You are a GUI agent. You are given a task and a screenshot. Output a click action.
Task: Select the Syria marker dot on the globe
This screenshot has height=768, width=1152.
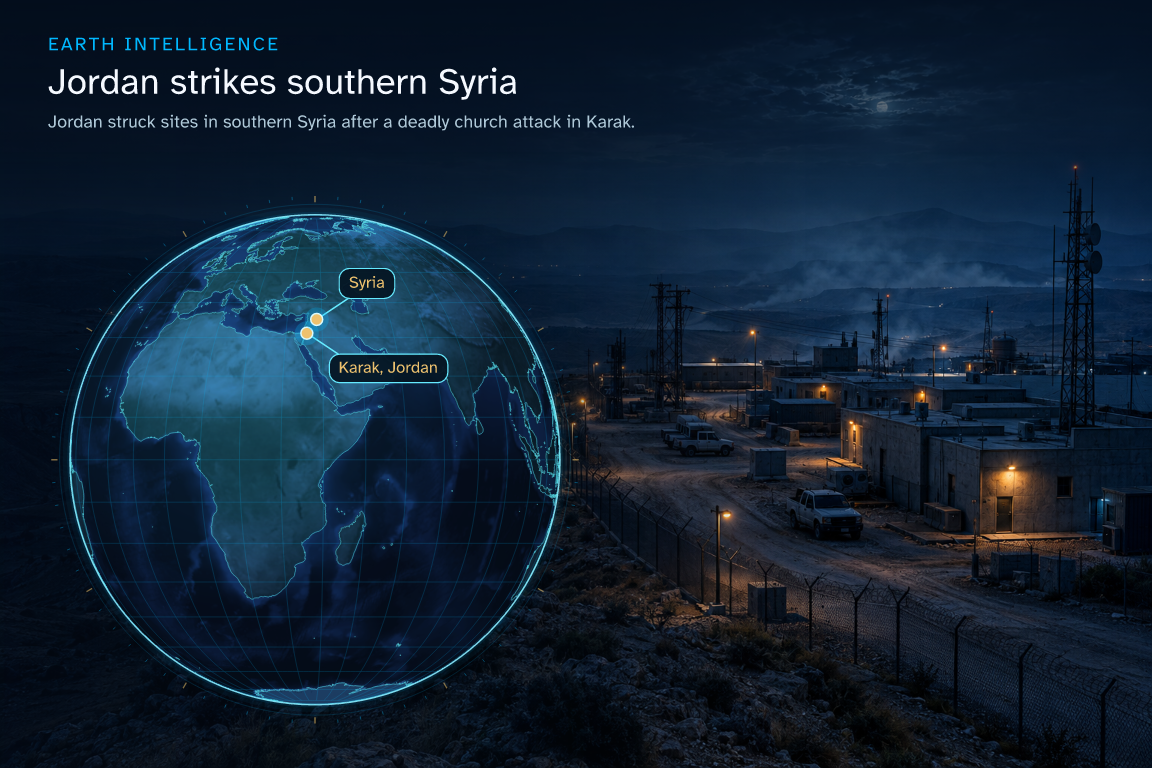click(317, 319)
